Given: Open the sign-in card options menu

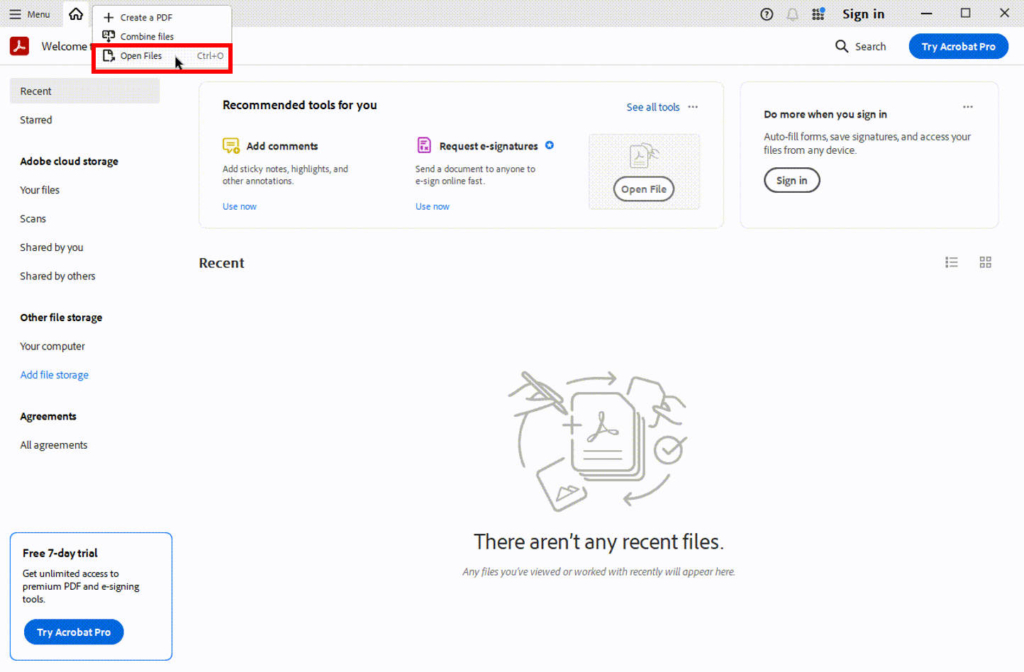Looking at the screenshot, I should 967,106.
